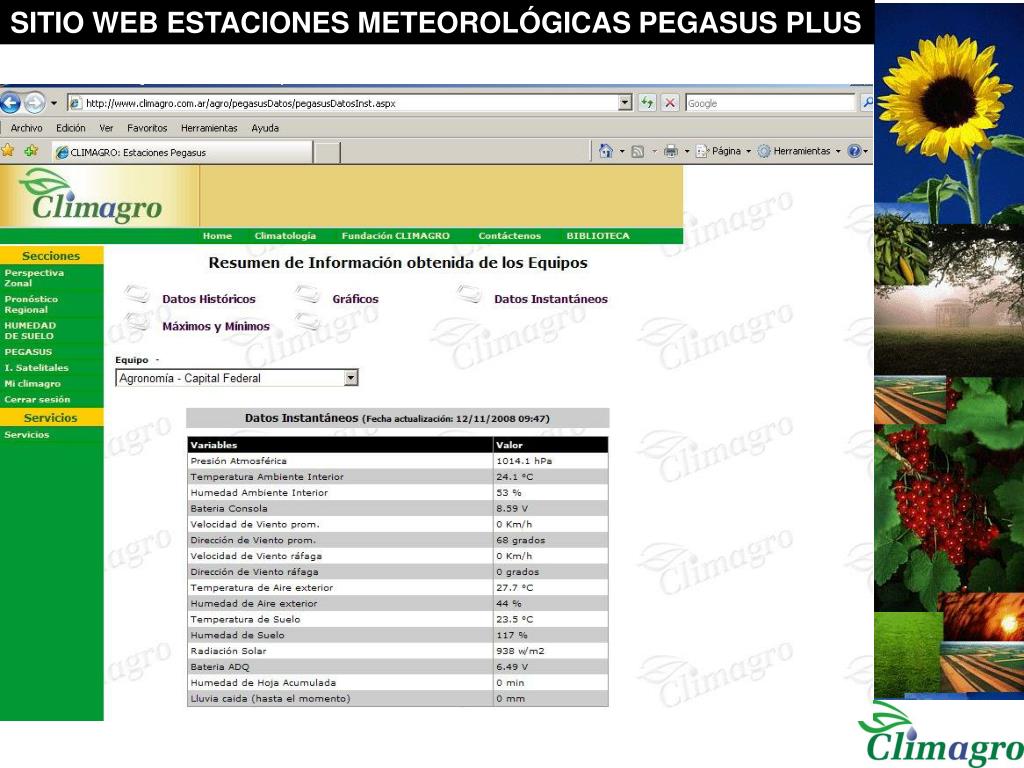
Task: Open the Ver menu
Action: coord(106,128)
